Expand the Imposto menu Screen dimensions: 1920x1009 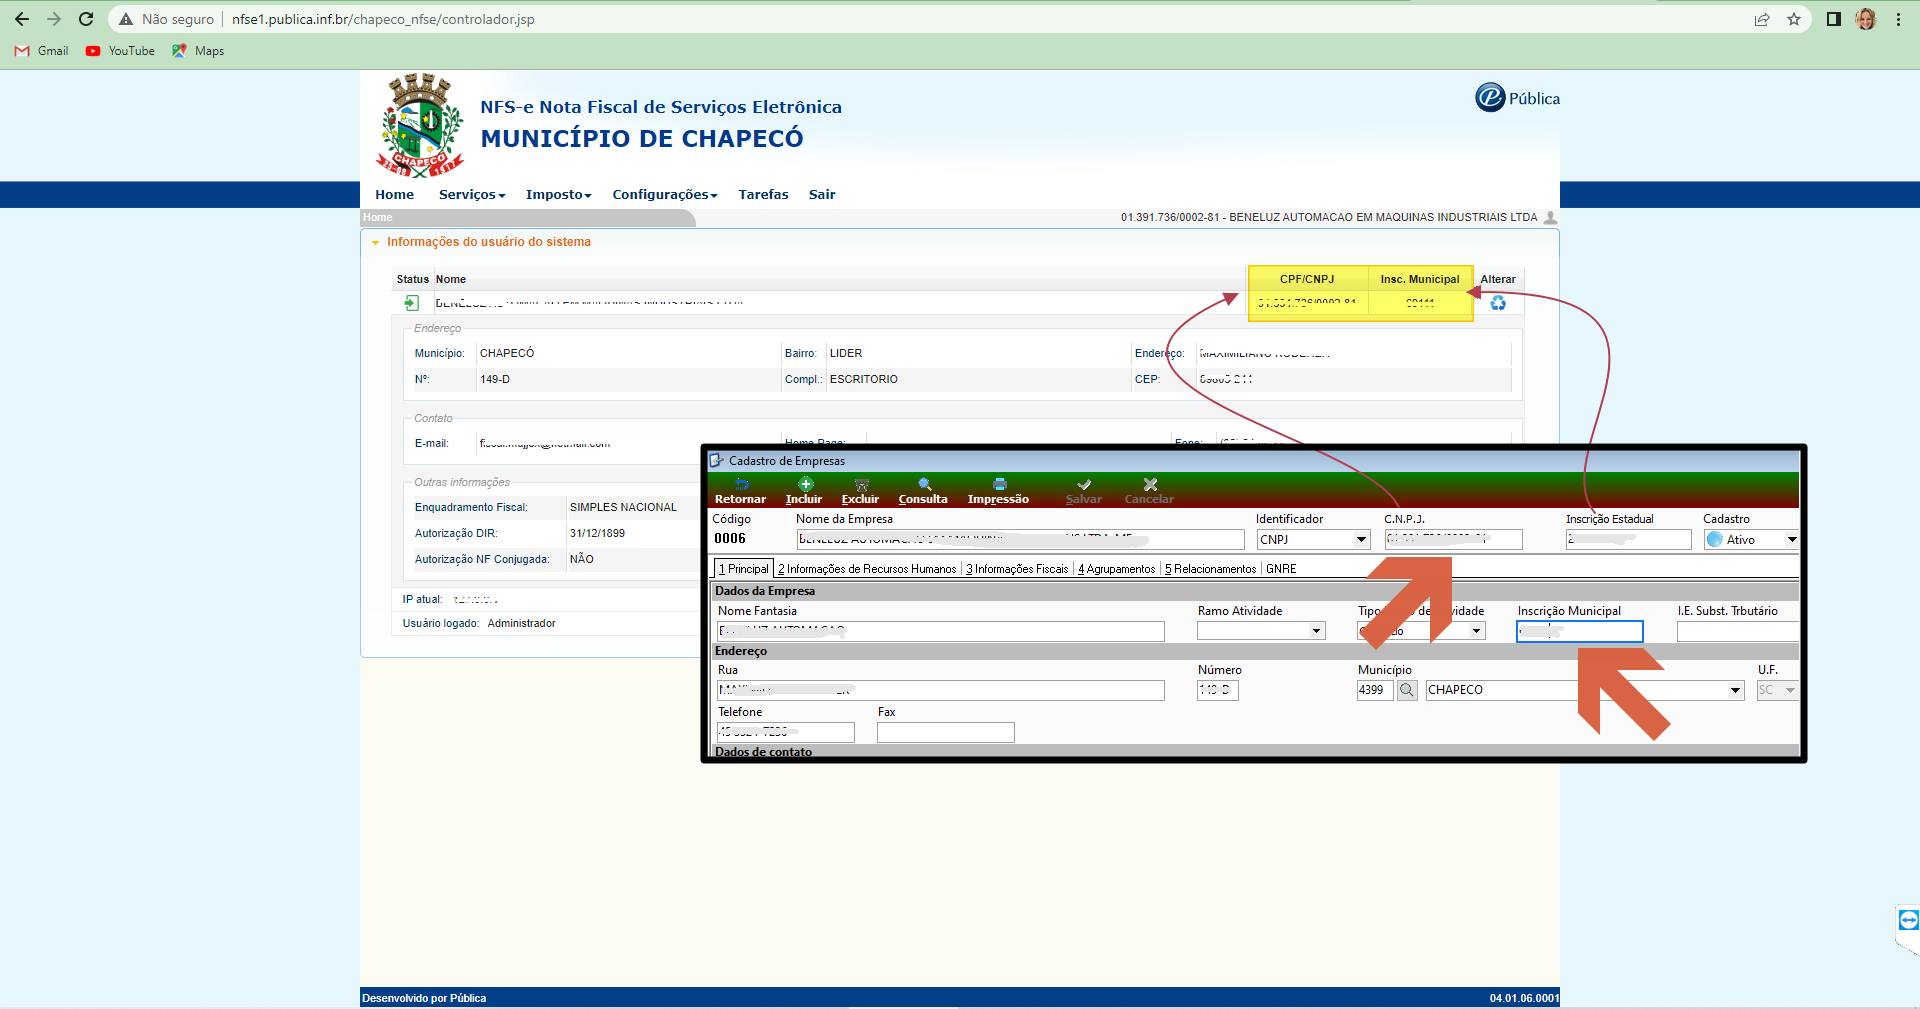559,195
